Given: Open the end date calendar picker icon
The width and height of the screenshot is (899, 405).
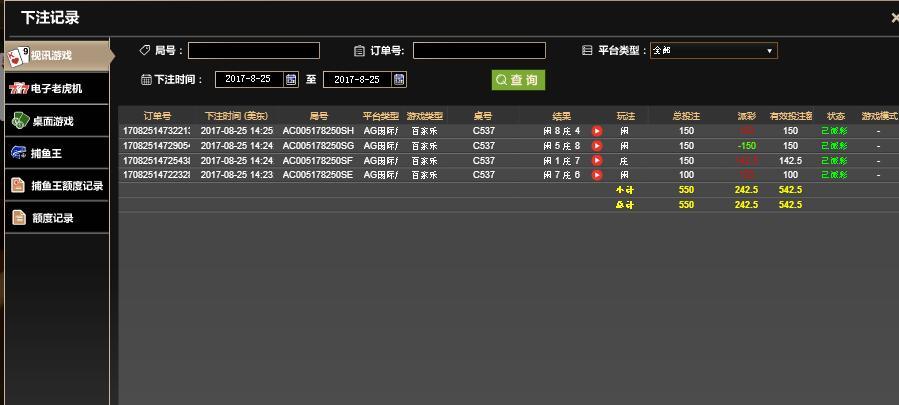Looking at the screenshot, I should [399, 79].
